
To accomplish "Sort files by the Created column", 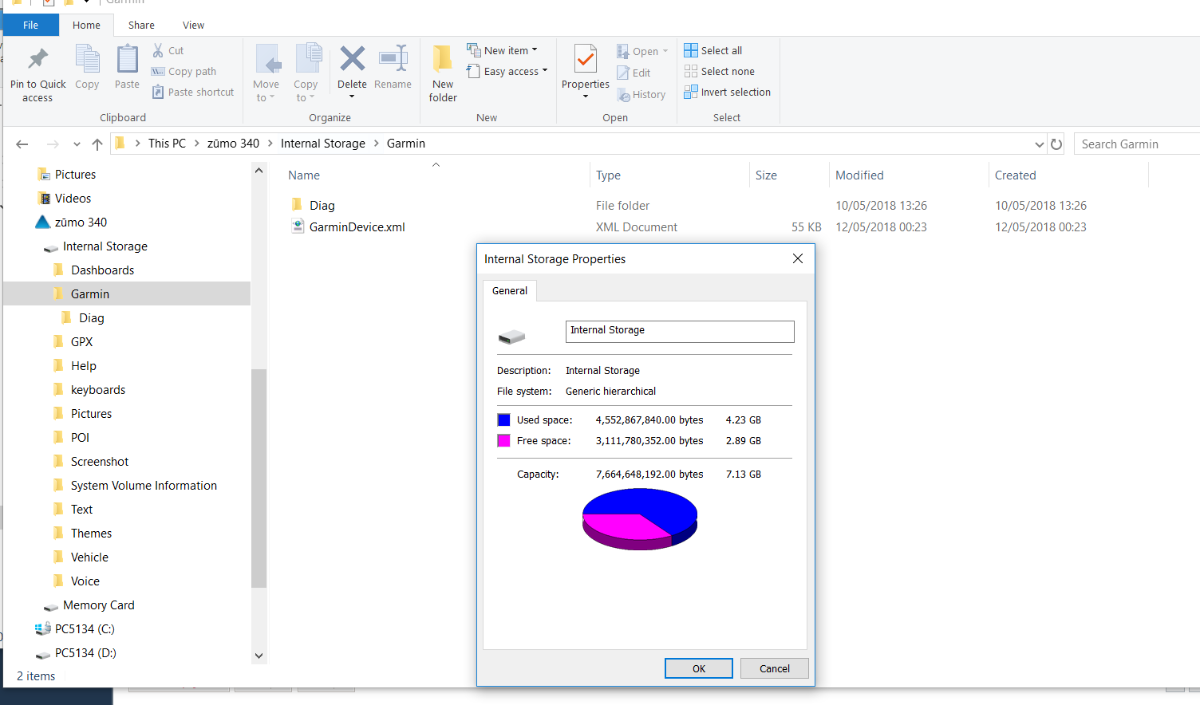I will [x=1015, y=175].
